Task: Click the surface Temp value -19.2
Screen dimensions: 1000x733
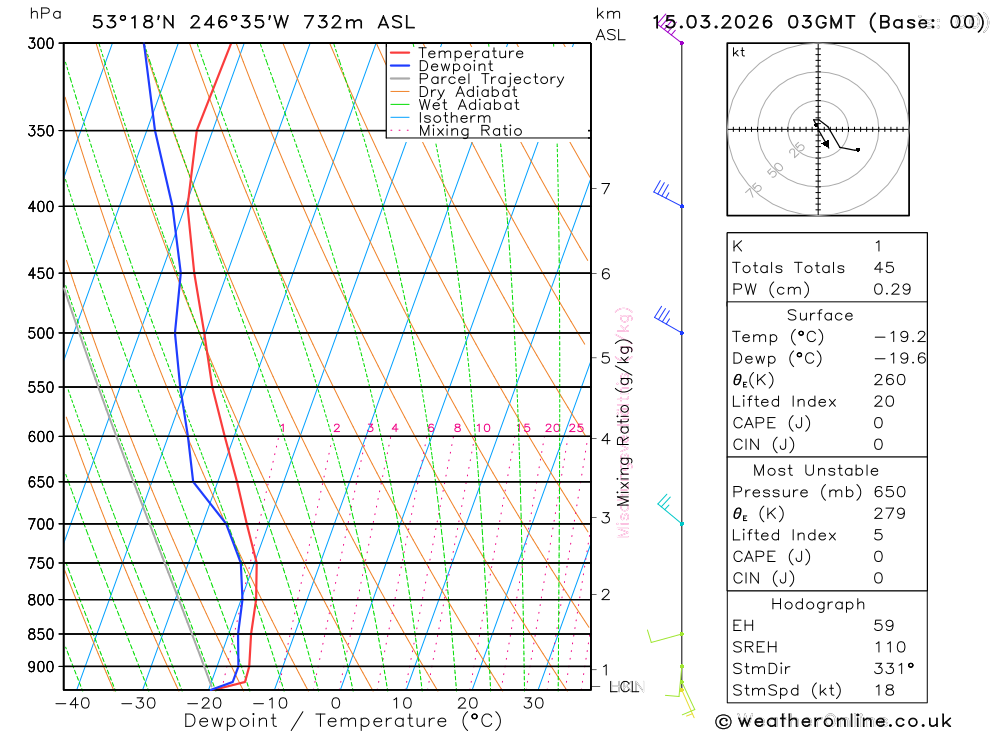Action: click(x=900, y=336)
